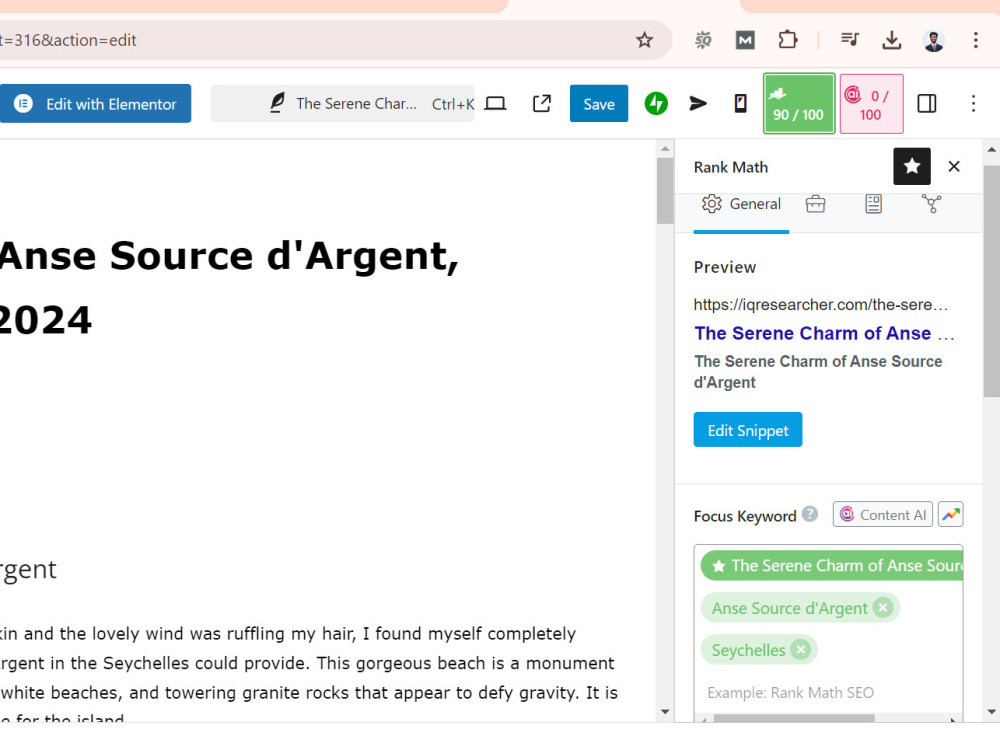
Task: Click the mobile phone device icon
Action: tap(740, 103)
